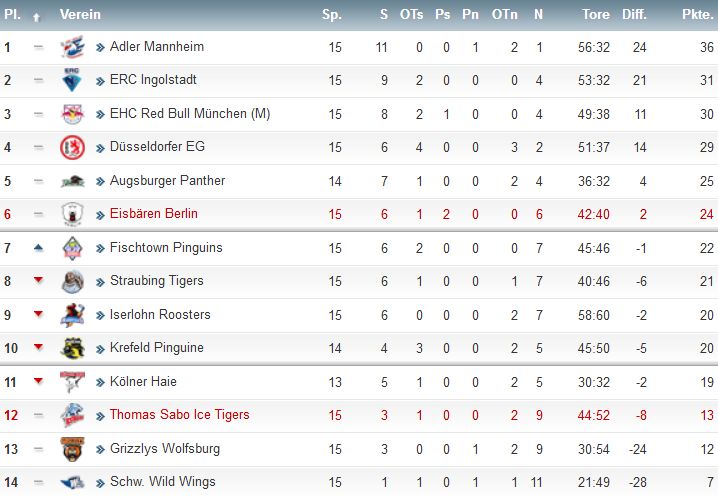This screenshot has height=496, width=718.
Task: Click the Eisbären Berlin polar bear logo
Action: pos(72,214)
